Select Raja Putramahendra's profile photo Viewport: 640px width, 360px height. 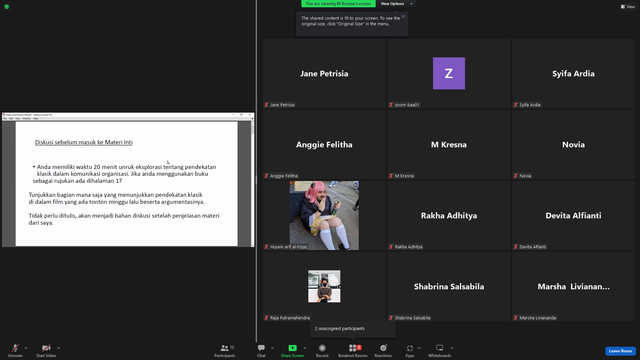click(324, 286)
